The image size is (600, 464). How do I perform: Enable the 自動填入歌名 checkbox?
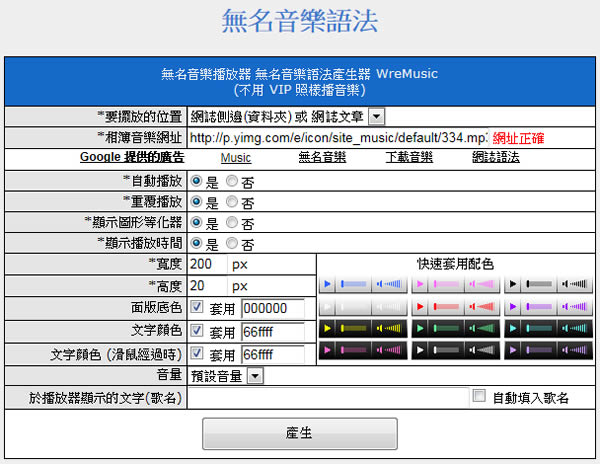coord(479,397)
